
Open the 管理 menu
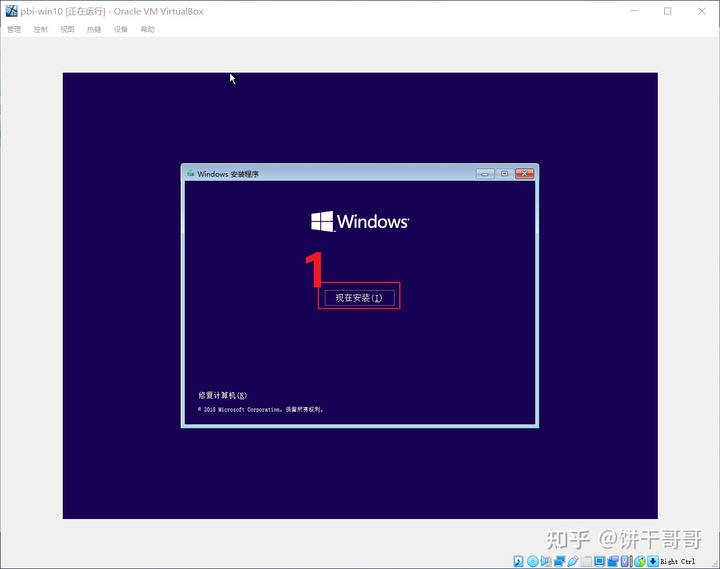tap(14, 29)
